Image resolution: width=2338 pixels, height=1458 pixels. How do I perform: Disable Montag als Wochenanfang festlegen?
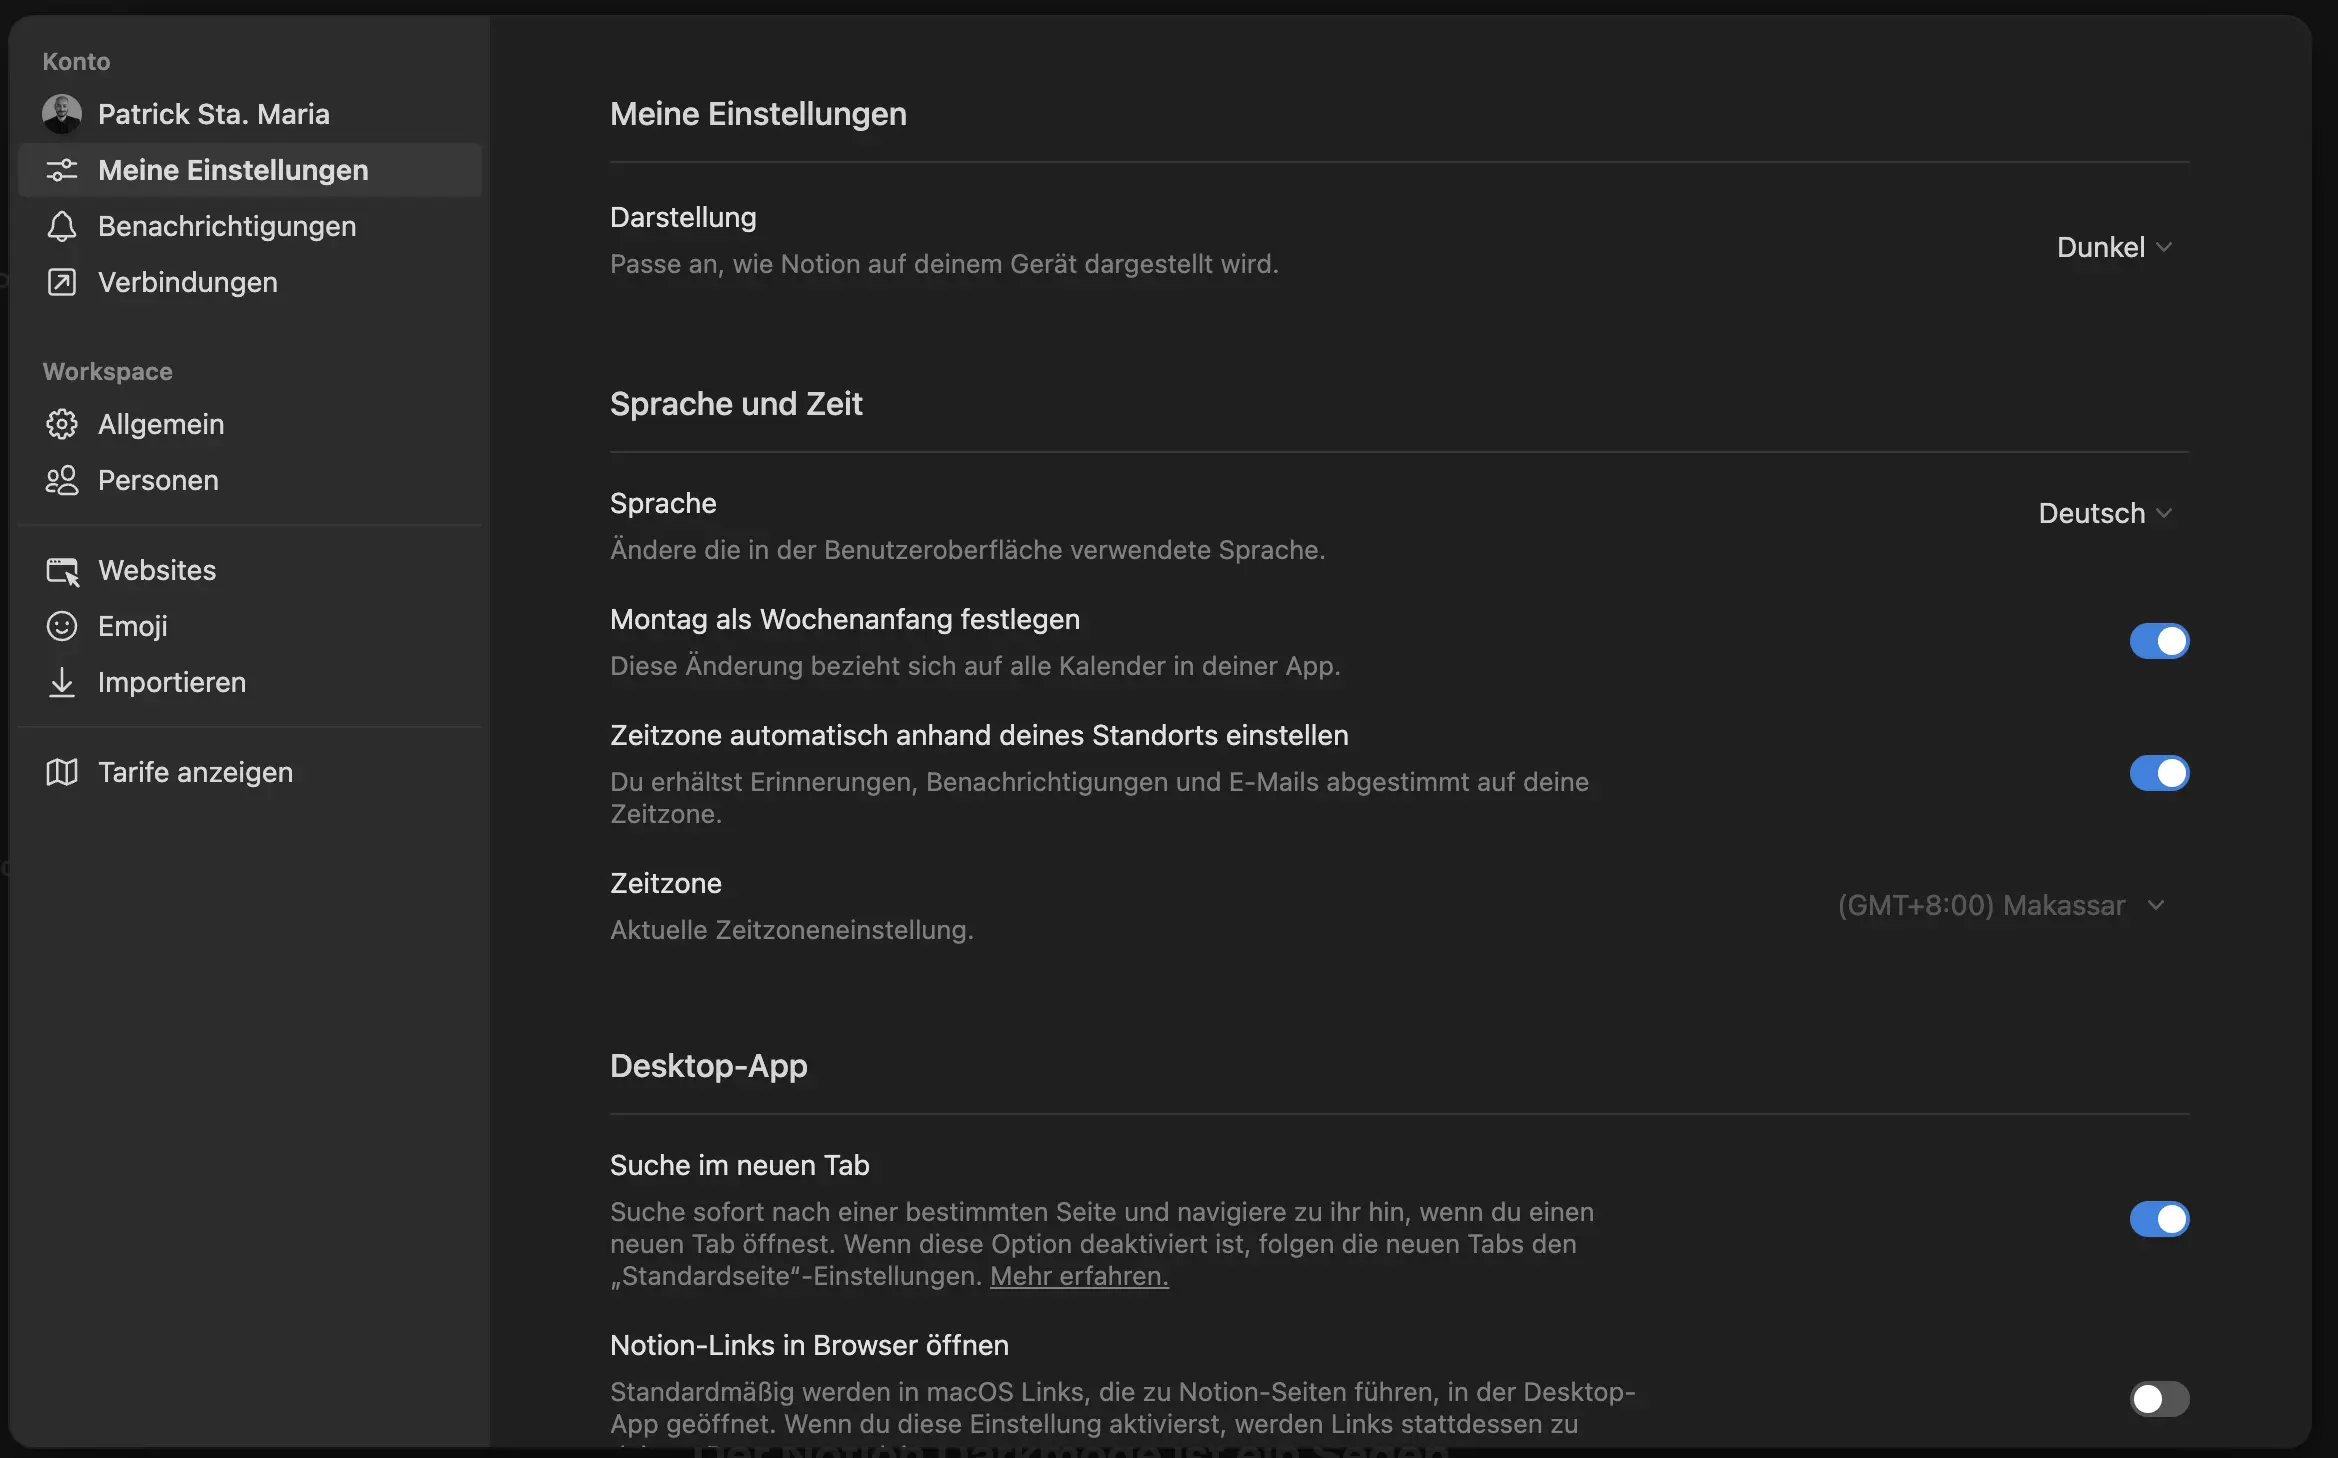[x=2159, y=641]
